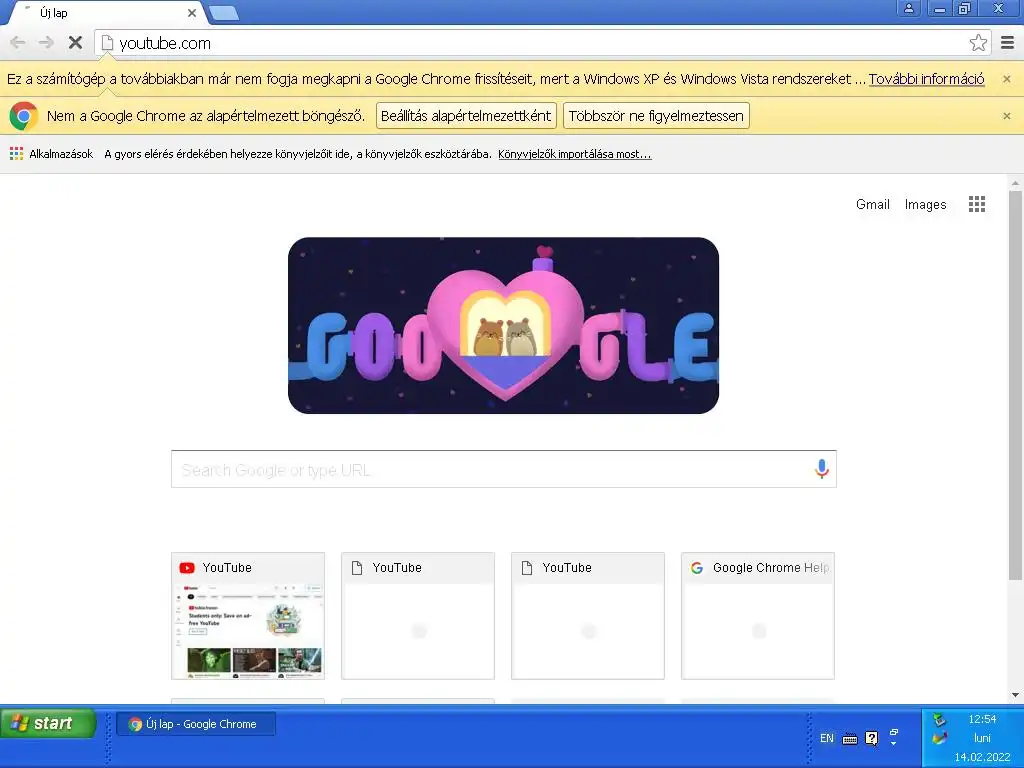Bookmark this page with the star icon
Screen dimensions: 1024x768
[978, 43]
